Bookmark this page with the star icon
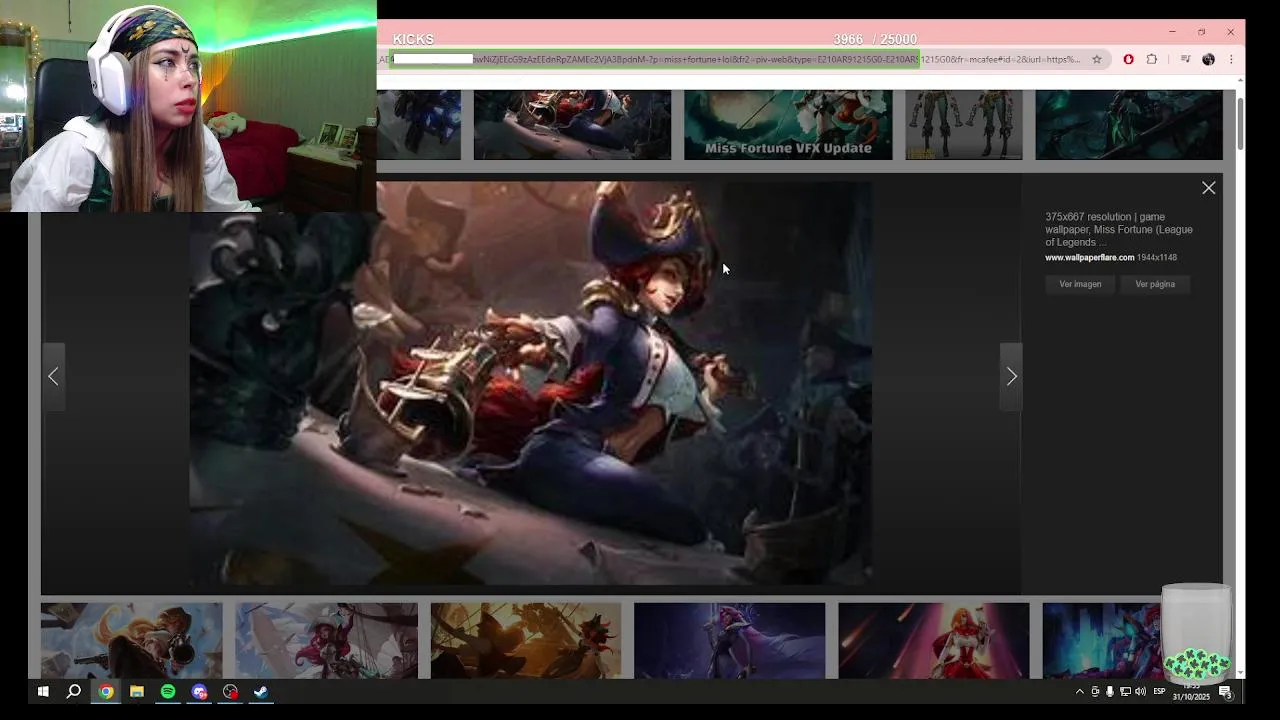Image resolution: width=1280 pixels, height=720 pixels. (x=1097, y=59)
